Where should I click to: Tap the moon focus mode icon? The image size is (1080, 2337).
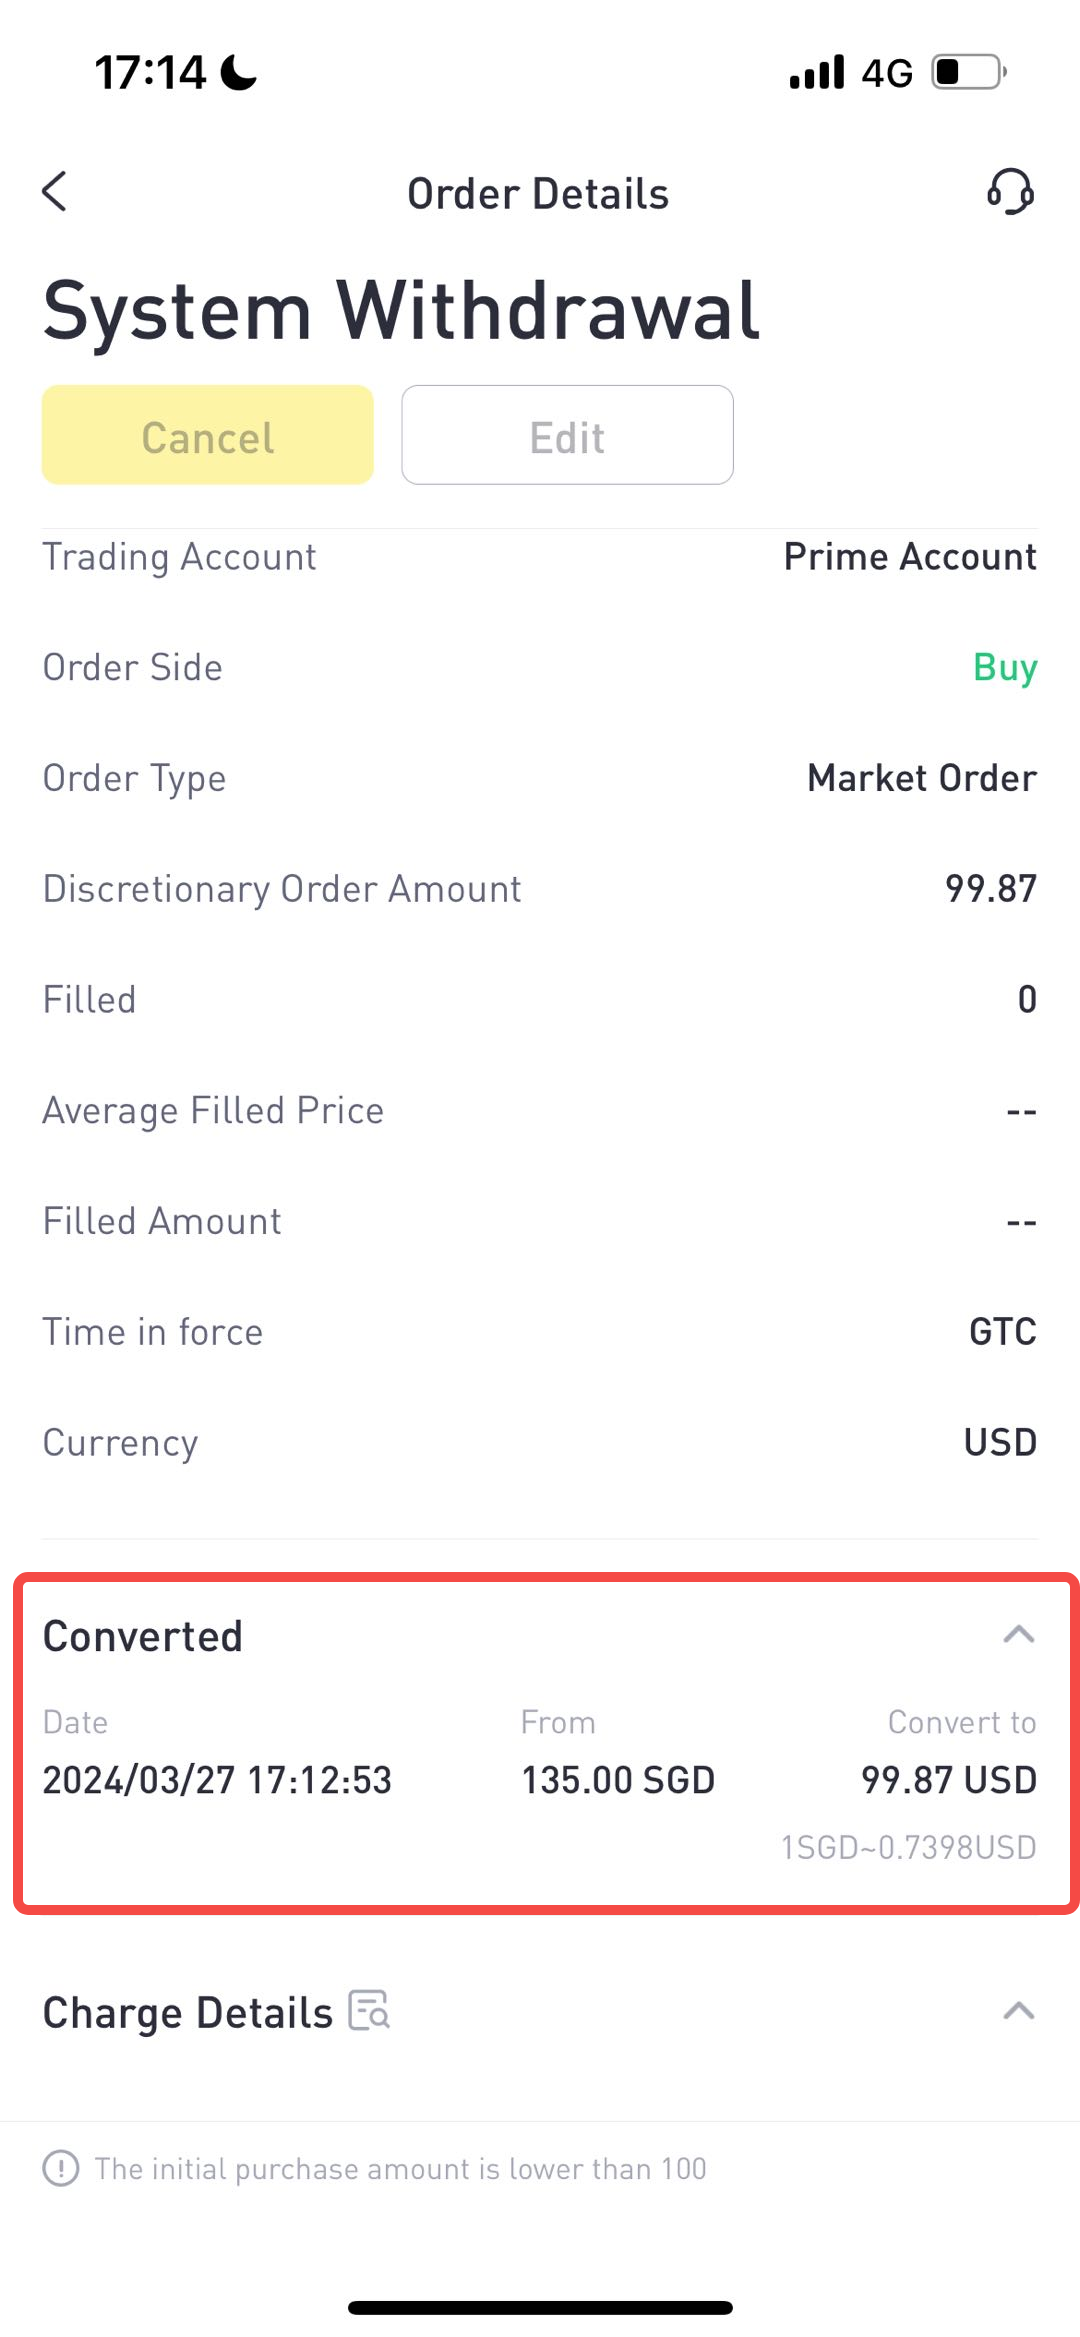point(238,72)
